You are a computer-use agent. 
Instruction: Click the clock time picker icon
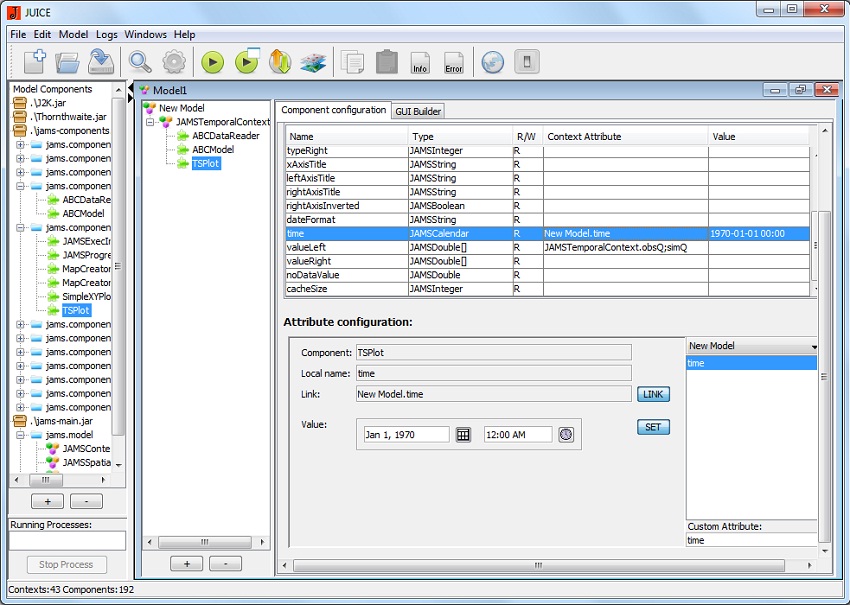pos(566,435)
